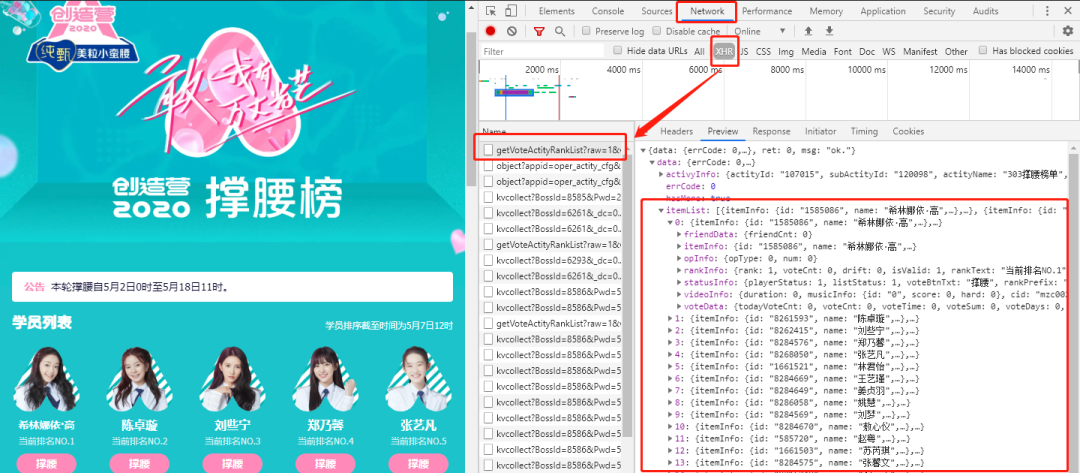Enable the Preserve log checkbox
Viewport: 1080px width, 473px height.
(586, 31)
